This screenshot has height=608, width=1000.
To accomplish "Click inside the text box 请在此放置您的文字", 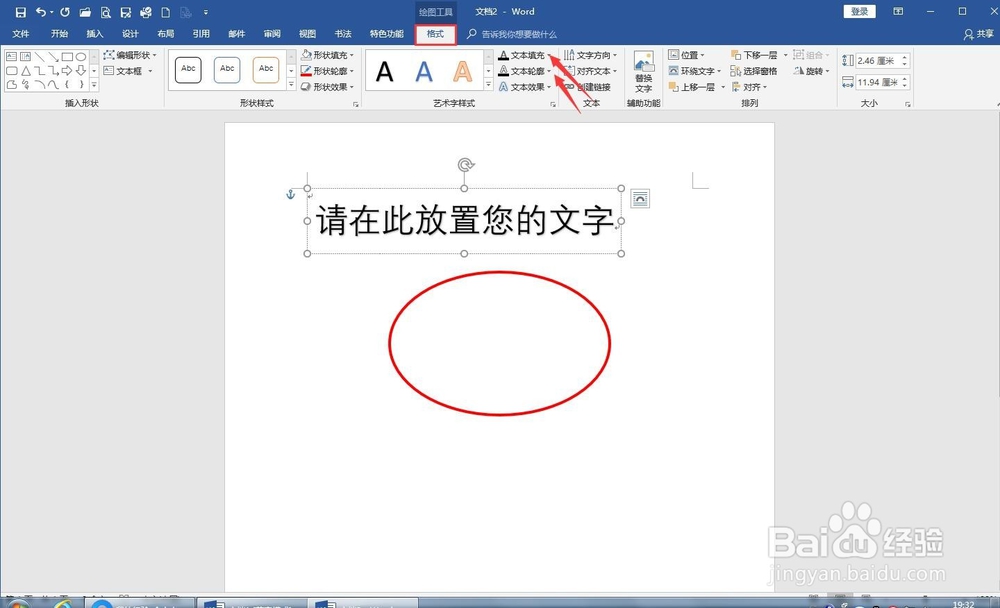I will click(462, 222).
